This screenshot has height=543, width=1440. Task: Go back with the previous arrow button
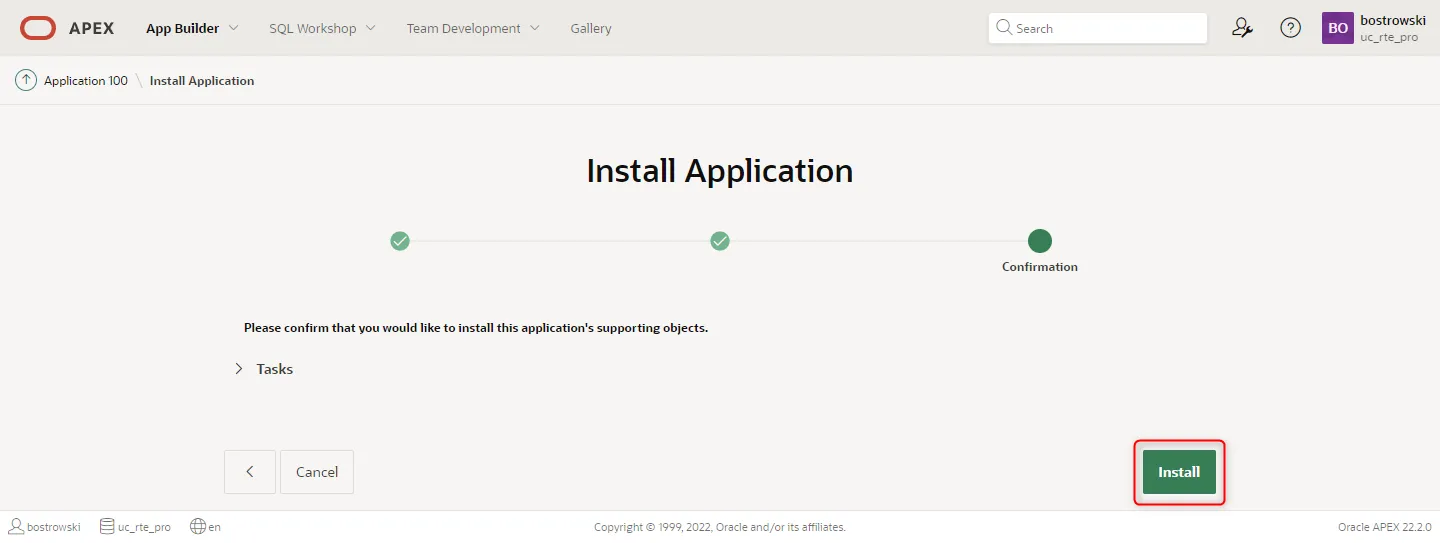click(250, 472)
